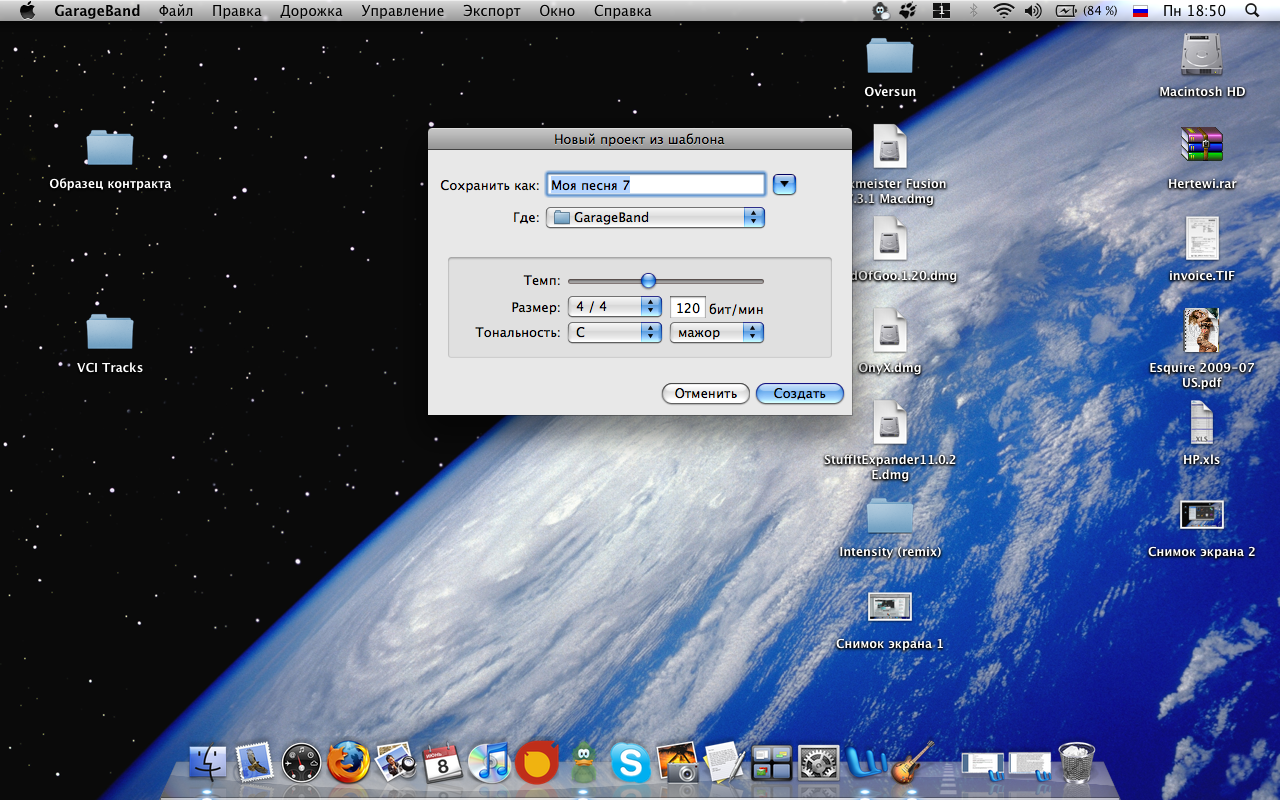Open the Trash in the Dock
Viewport: 1280px width, 800px height.
1077,763
